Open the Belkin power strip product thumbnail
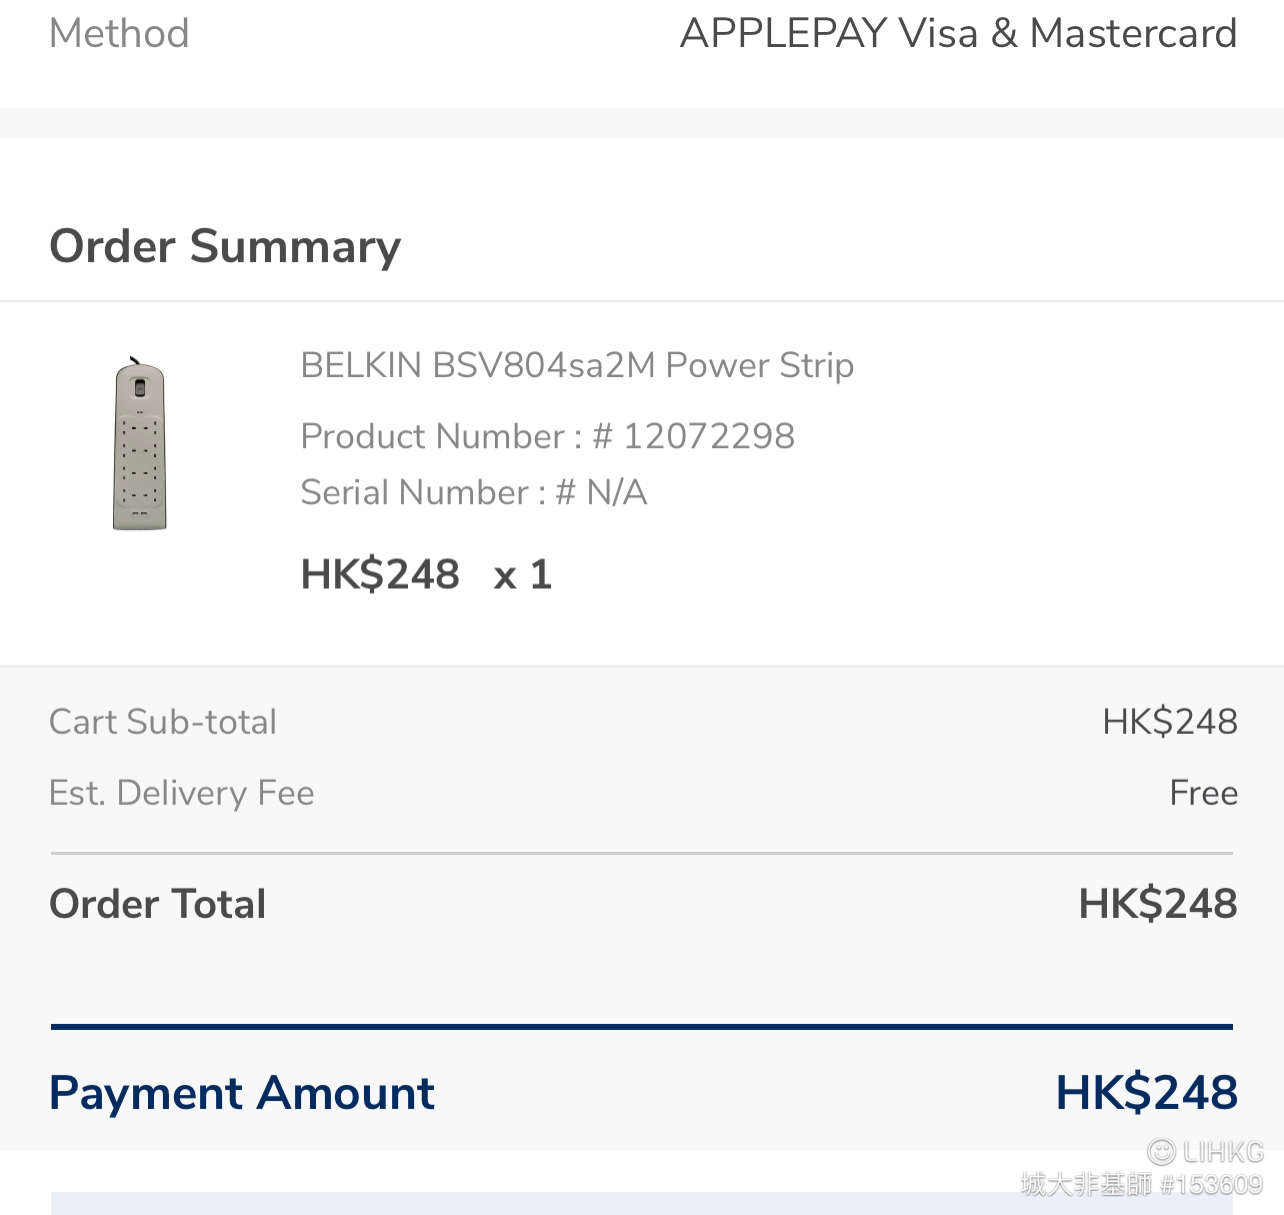 pyautogui.click(x=139, y=444)
